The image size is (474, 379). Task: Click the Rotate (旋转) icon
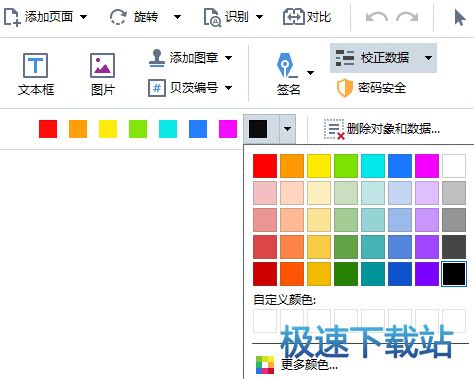[118, 17]
